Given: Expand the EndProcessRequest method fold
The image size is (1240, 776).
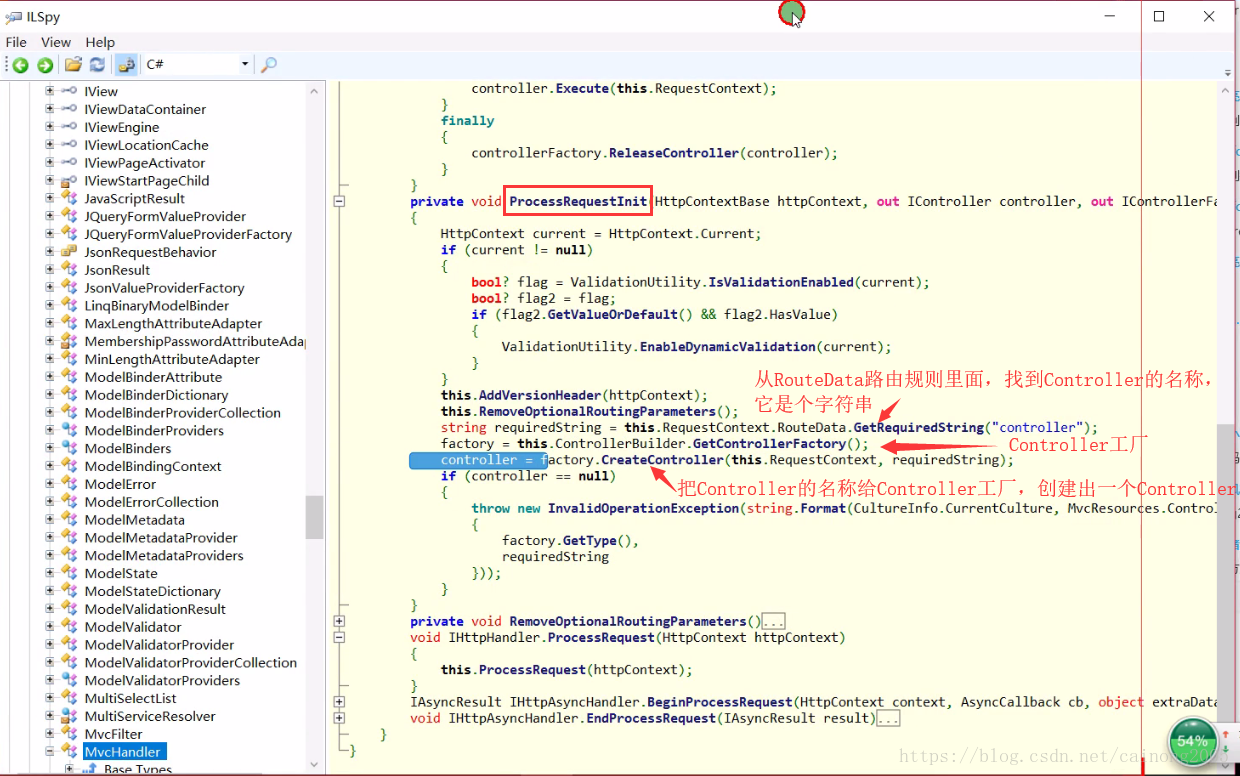Looking at the screenshot, I should pos(339,718).
